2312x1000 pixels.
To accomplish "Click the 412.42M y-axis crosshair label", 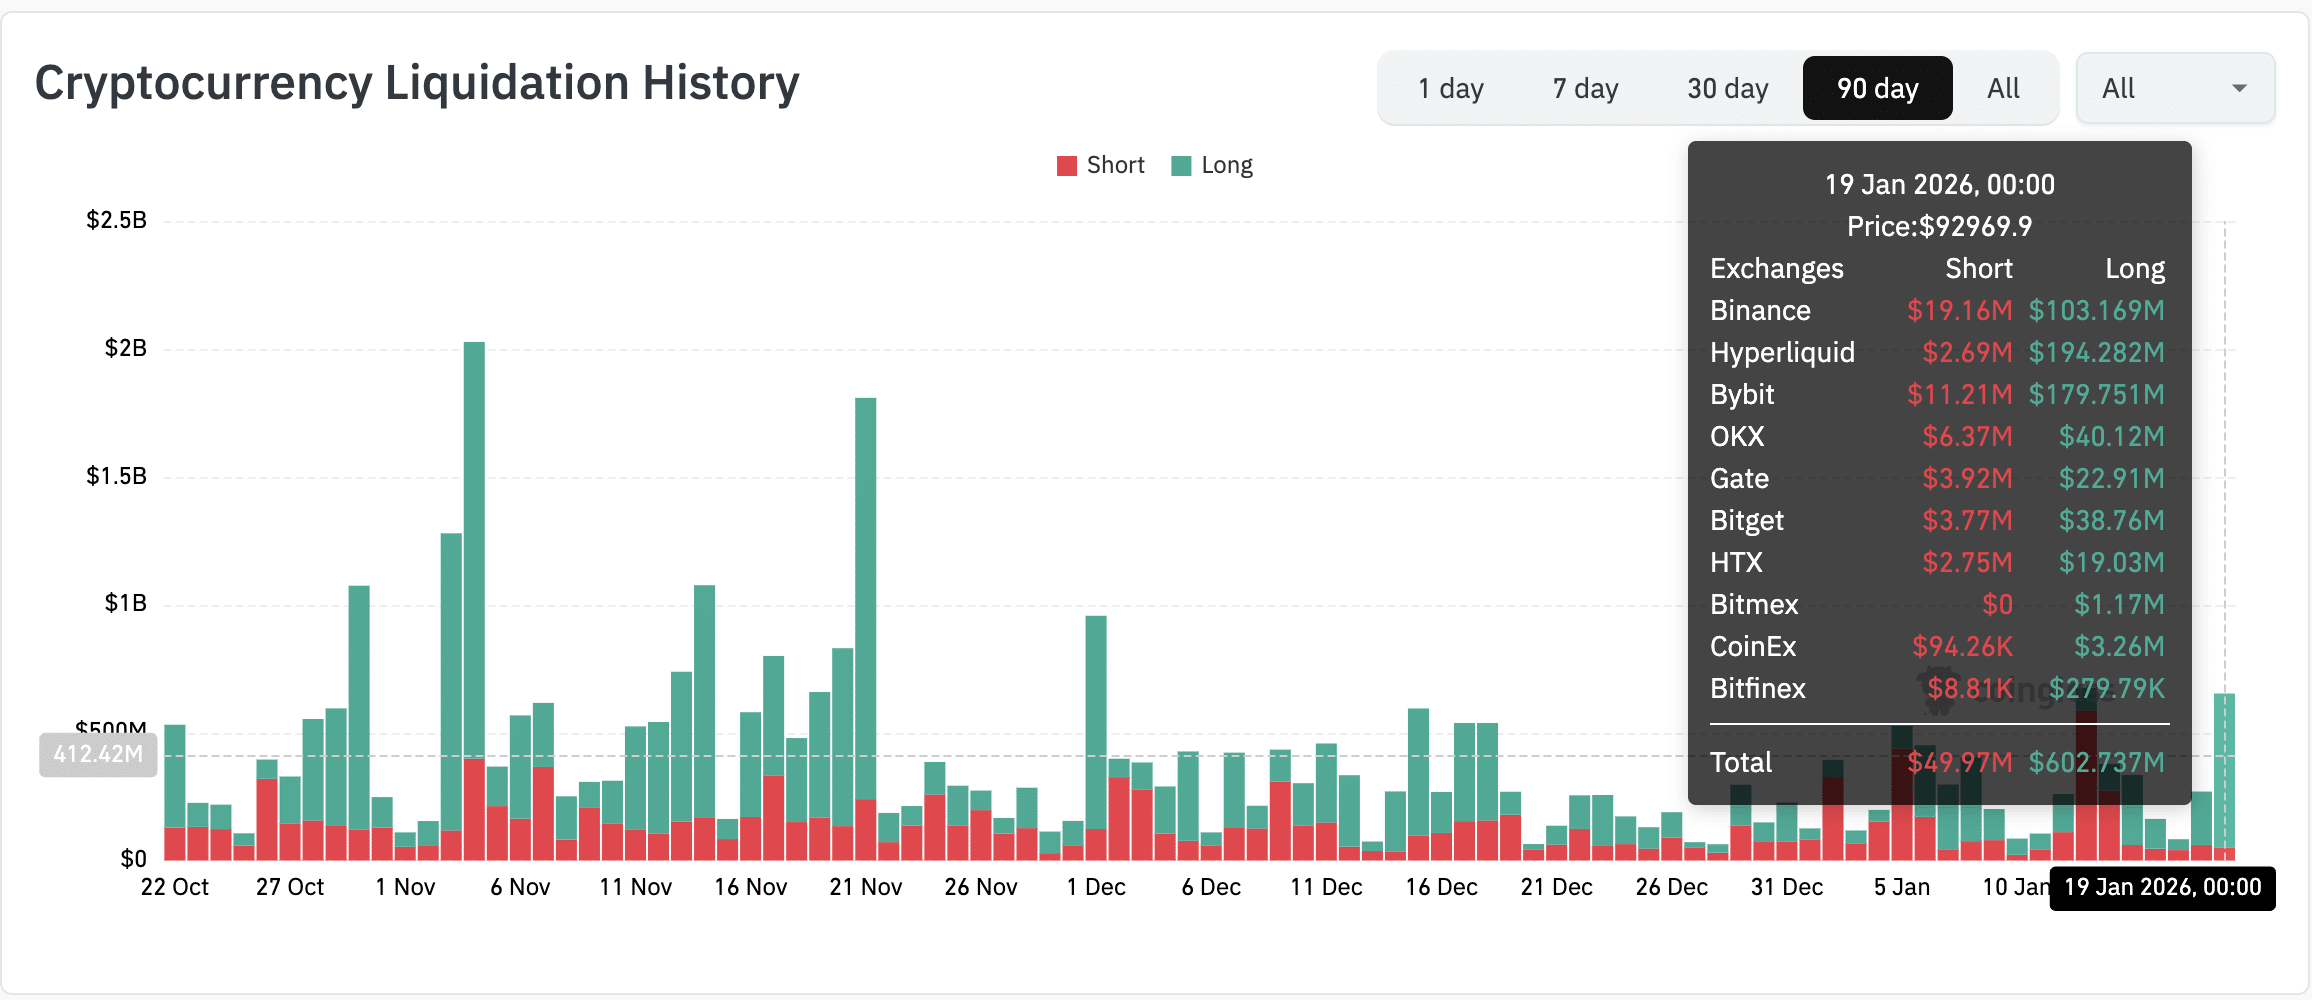I will 98,754.
